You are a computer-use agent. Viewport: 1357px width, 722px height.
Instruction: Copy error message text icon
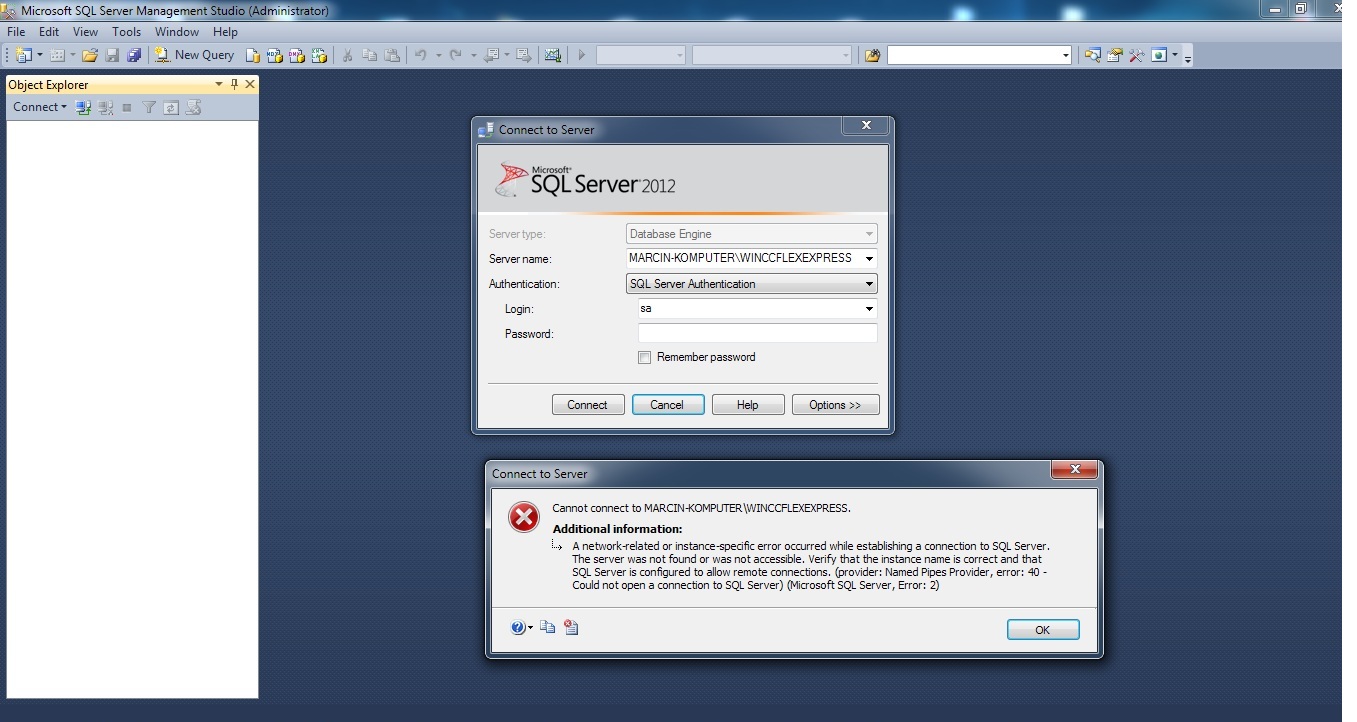click(x=548, y=627)
